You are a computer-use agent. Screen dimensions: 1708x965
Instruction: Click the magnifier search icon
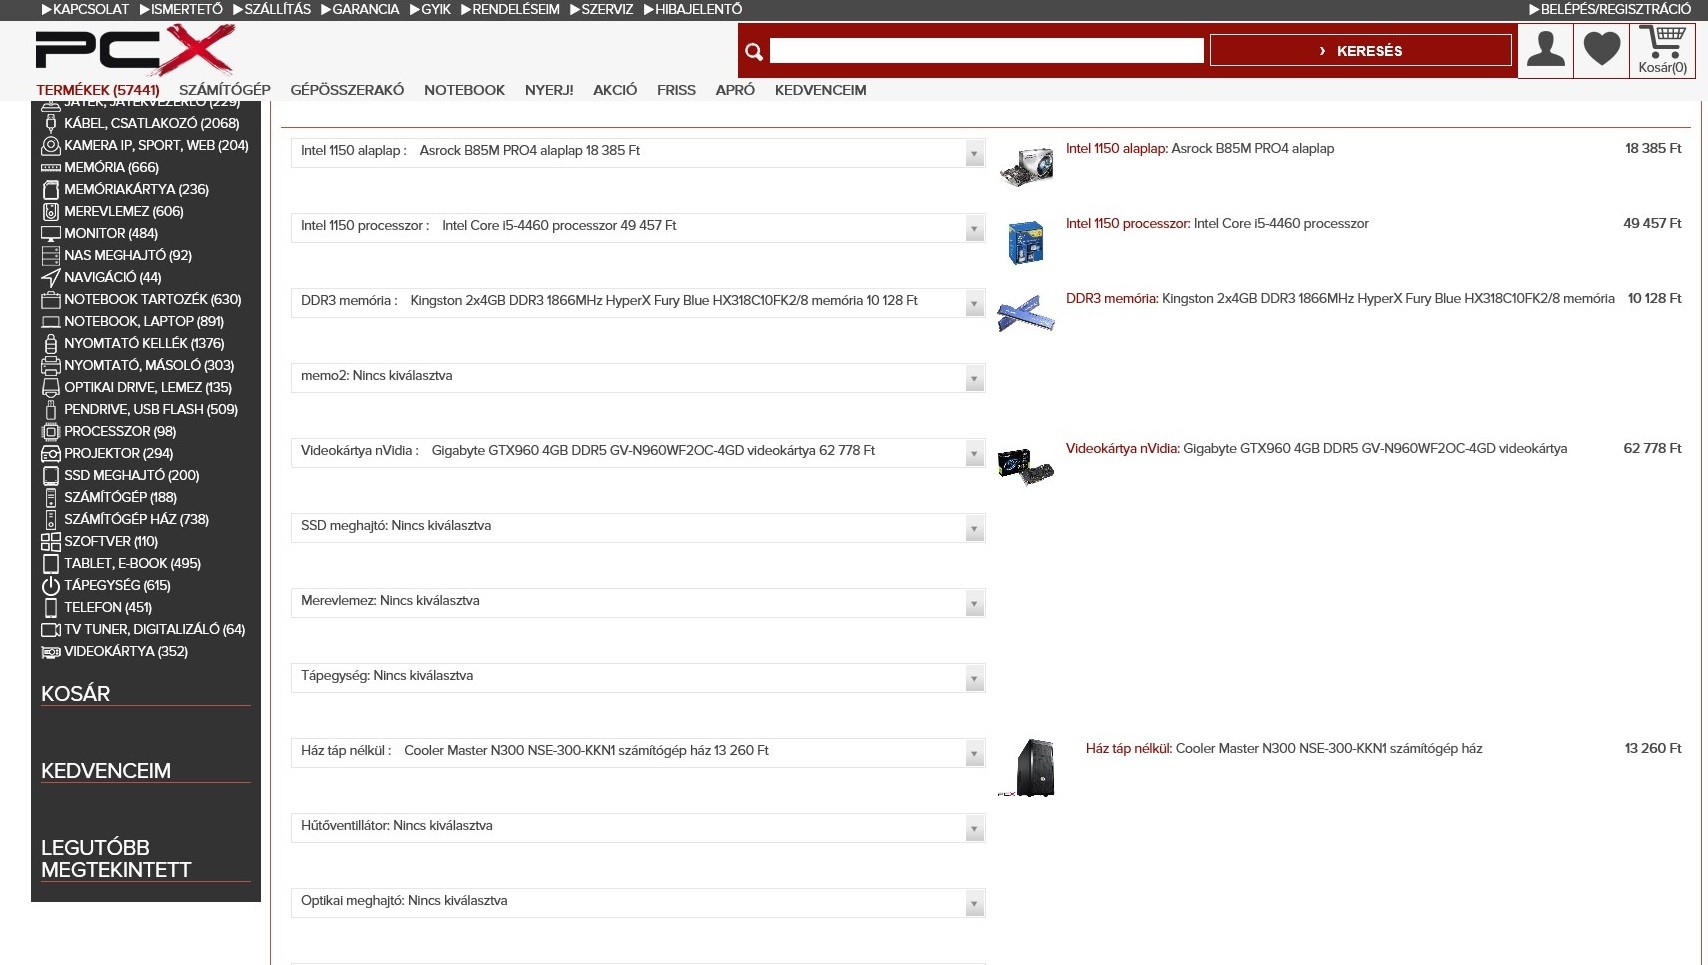click(754, 52)
